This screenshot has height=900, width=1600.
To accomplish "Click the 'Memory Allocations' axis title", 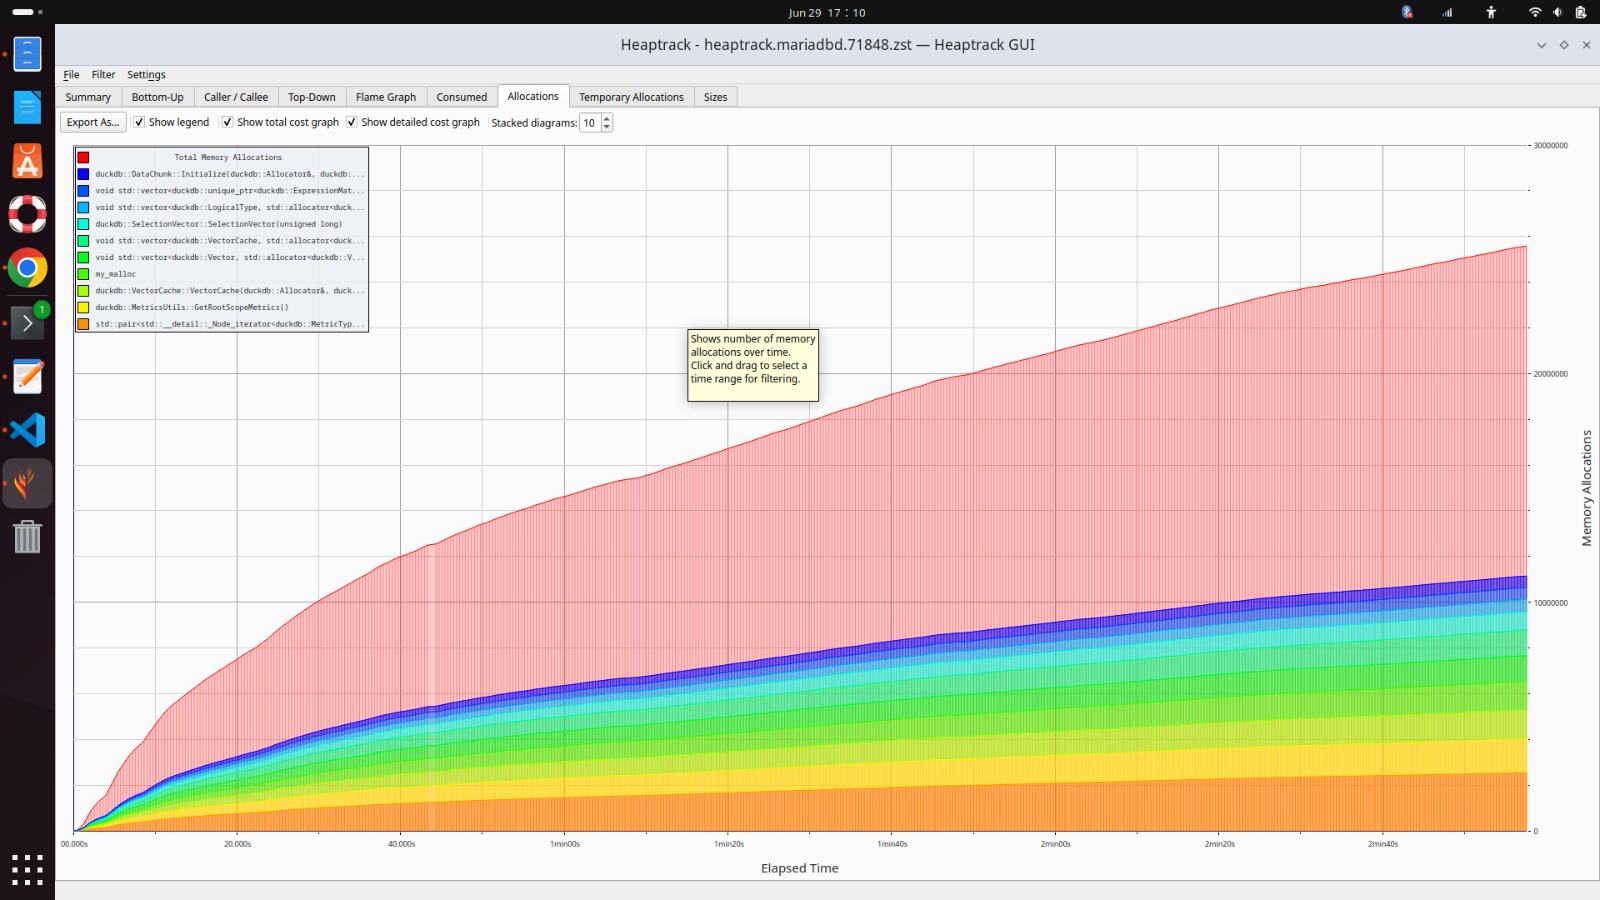I will tap(1586, 488).
